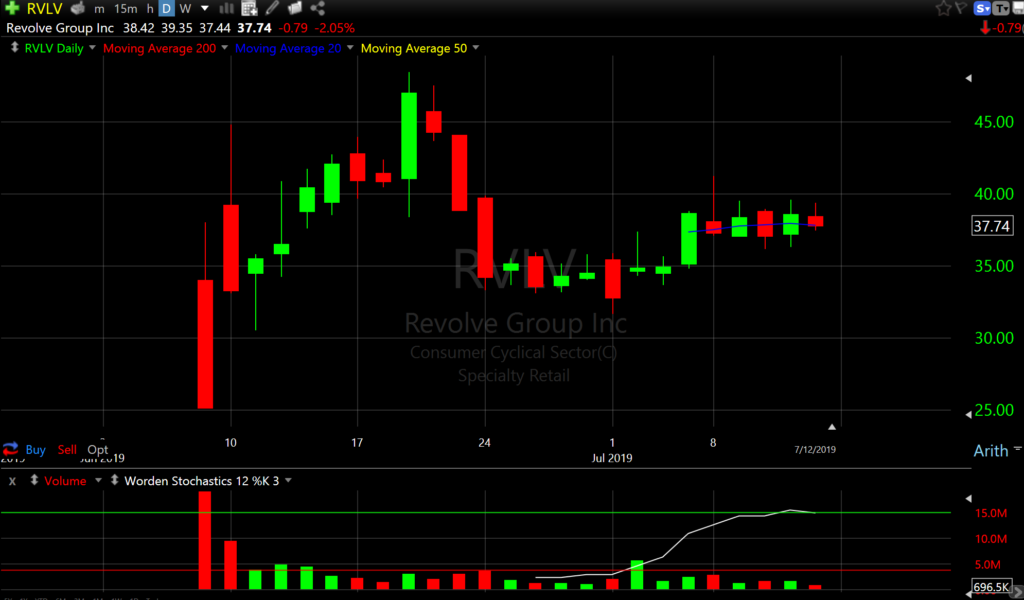Open the Moving Average 20 dropdown arrow
This screenshot has width=1024, height=600.
coord(350,48)
